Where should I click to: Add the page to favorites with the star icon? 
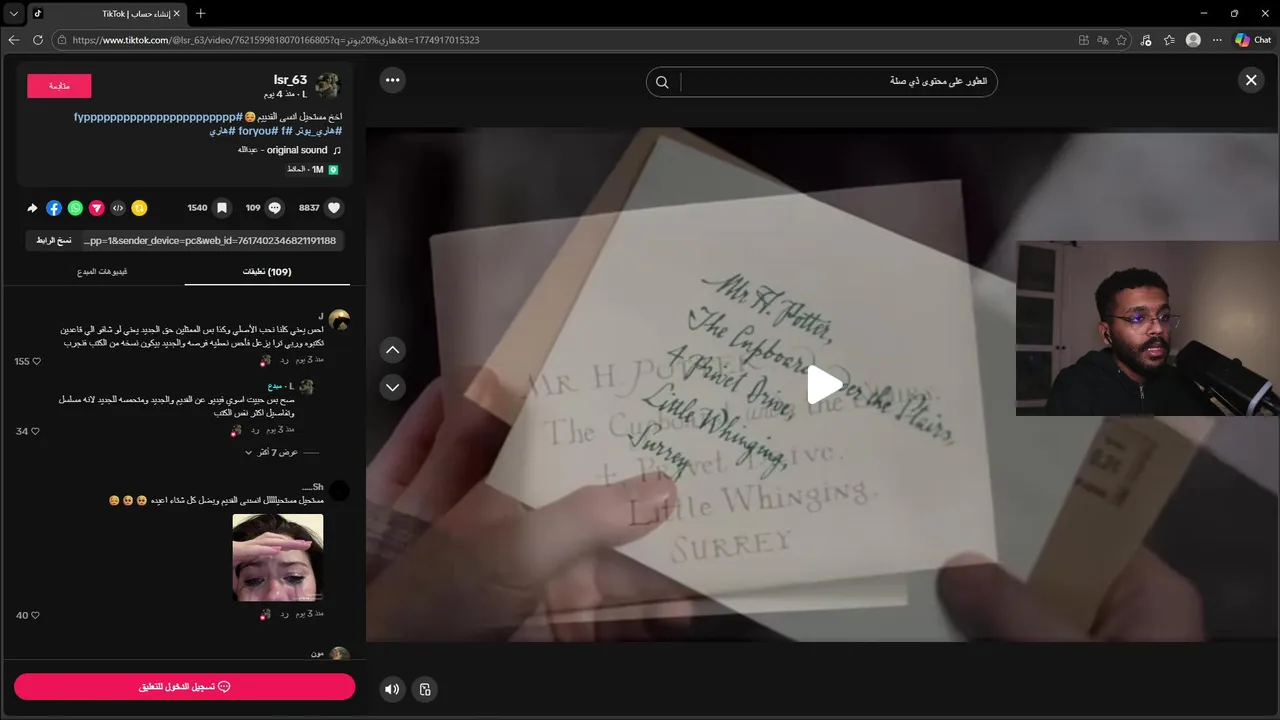(x=1122, y=40)
